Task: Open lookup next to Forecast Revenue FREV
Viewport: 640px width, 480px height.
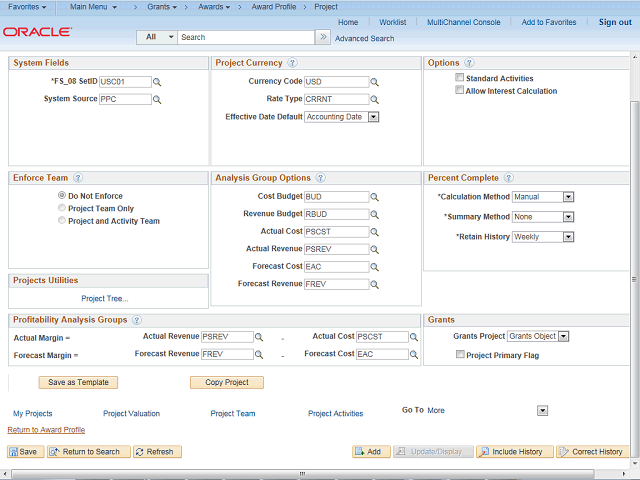Action: pyautogui.click(x=375, y=285)
